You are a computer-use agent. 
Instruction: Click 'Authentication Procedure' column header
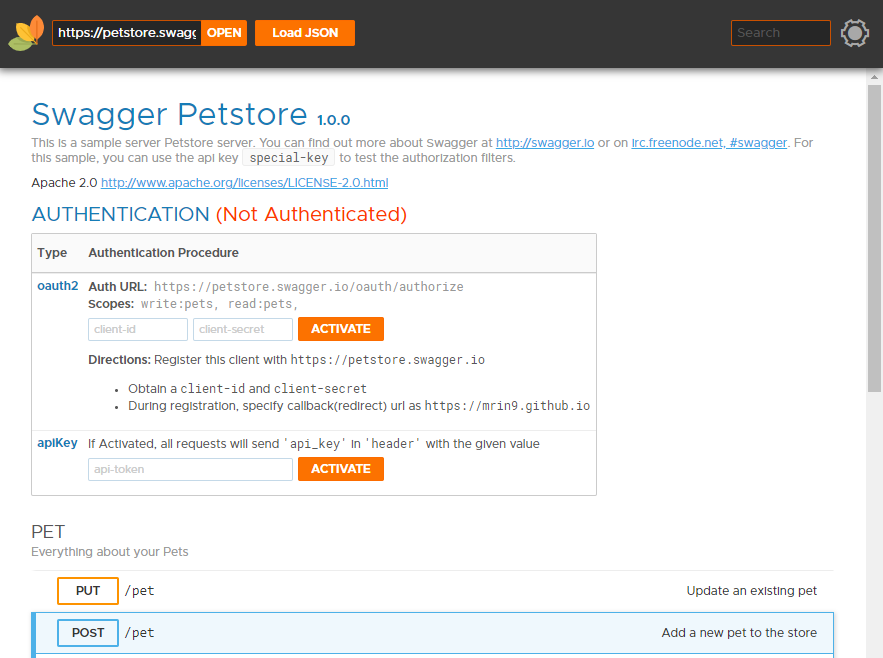[163, 253]
